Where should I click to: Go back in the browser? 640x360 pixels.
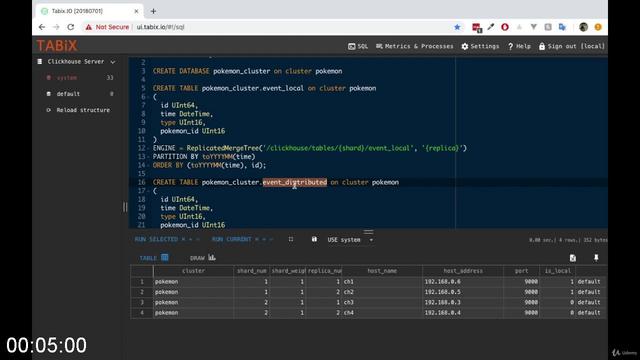(42, 27)
